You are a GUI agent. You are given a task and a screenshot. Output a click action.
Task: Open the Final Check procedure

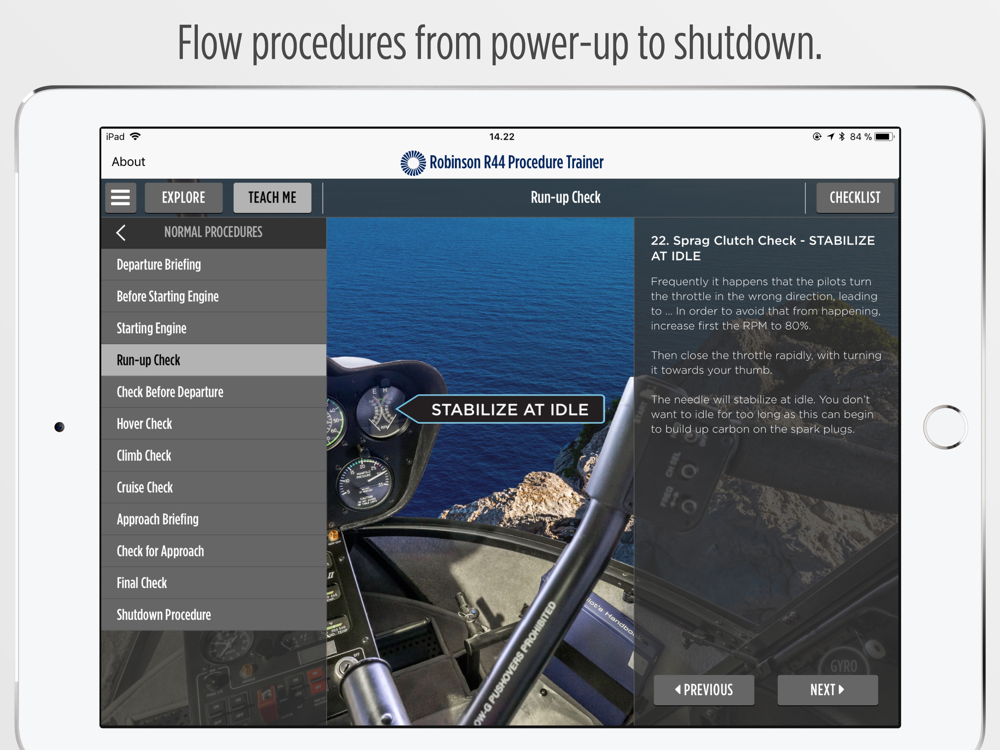214,584
